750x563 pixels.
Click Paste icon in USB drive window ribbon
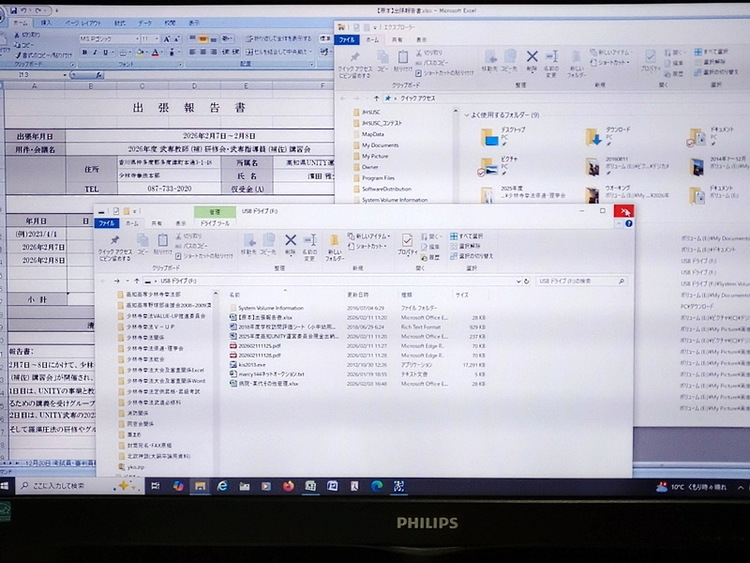pyautogui.click(x=163, y=244)
